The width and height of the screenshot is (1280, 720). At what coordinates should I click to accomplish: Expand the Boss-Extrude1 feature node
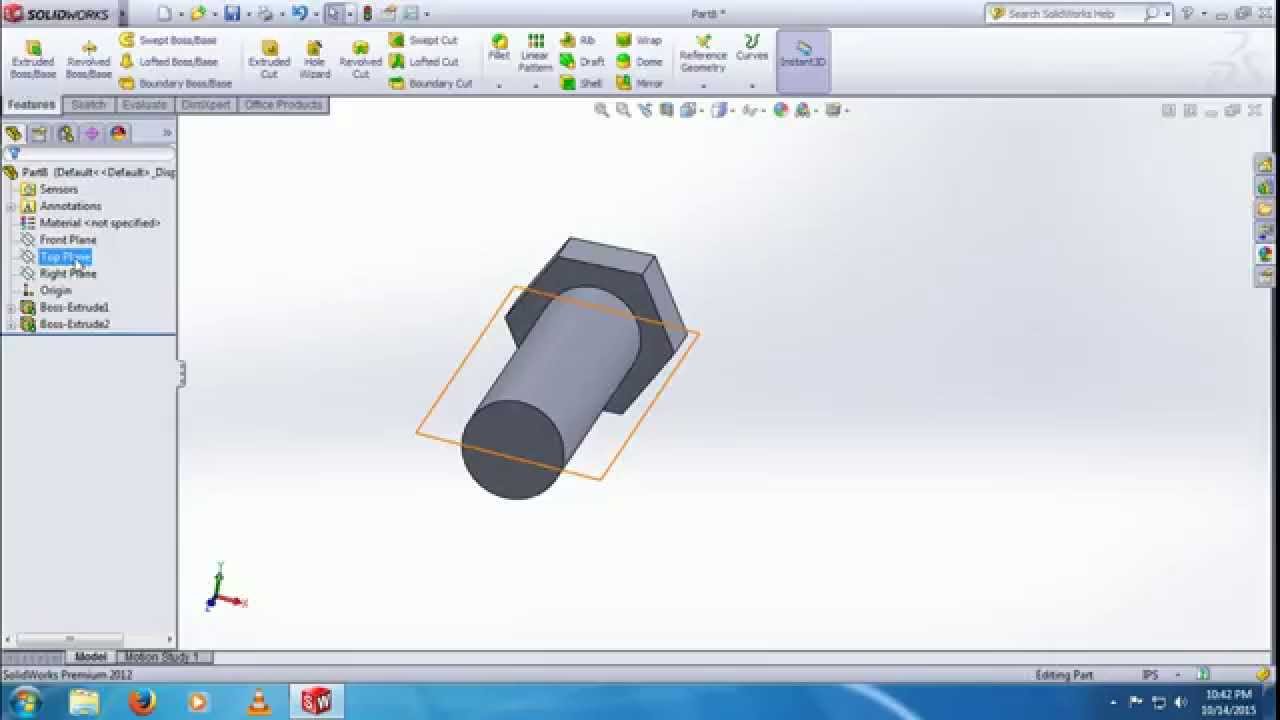(x=11, y=308)
